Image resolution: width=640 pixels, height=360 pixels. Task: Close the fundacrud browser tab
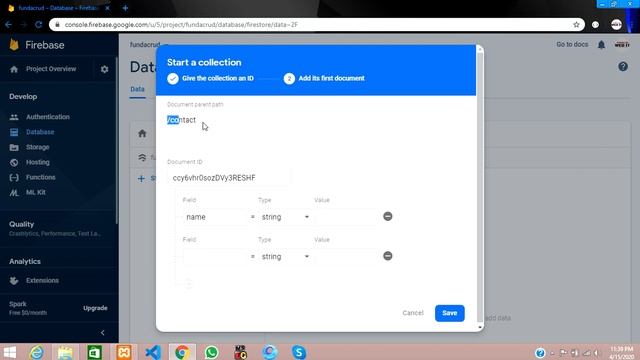click(107, 8)
